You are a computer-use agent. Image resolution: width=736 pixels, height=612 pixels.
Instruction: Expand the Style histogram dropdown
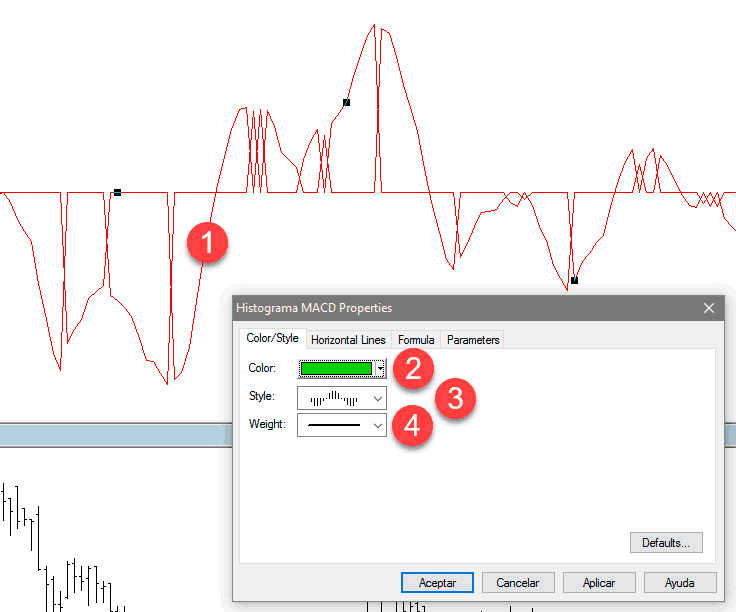(x=342, y=398)
